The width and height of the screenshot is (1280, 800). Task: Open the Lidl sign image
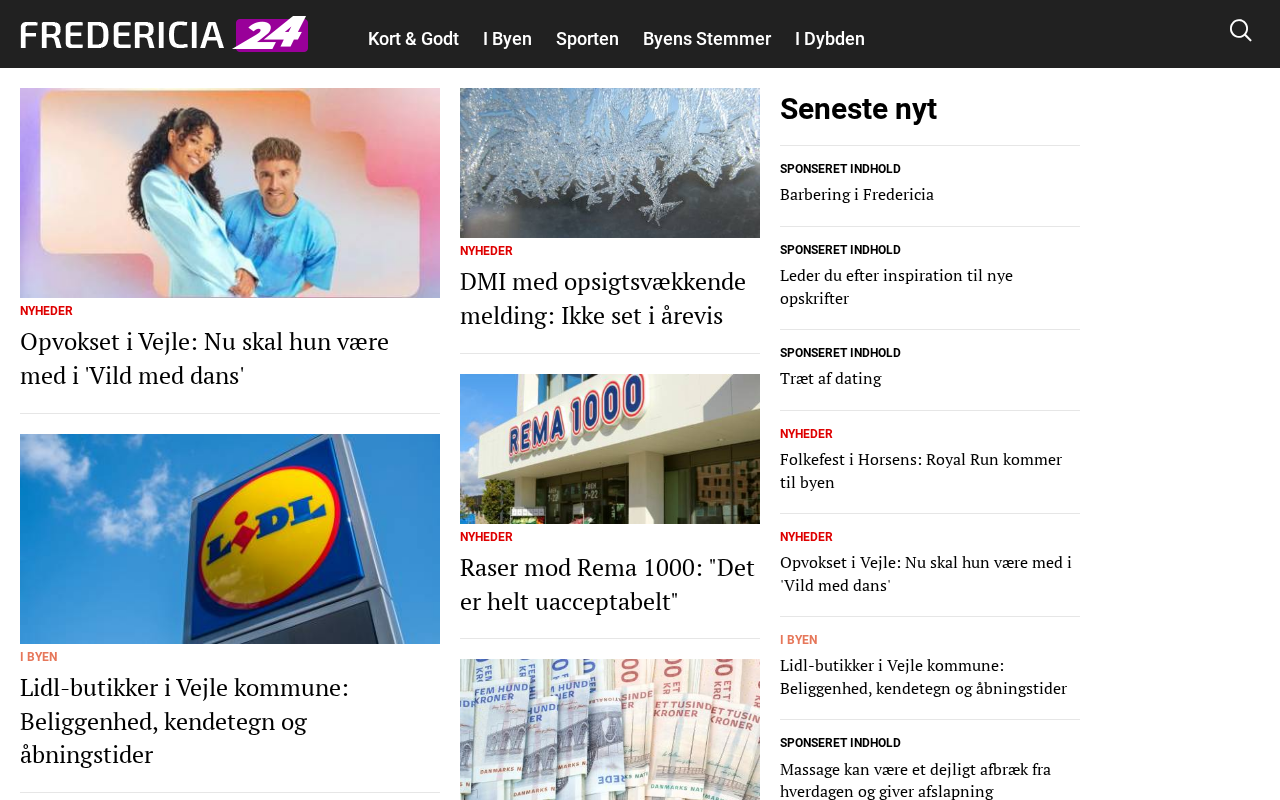coord(230,539)
